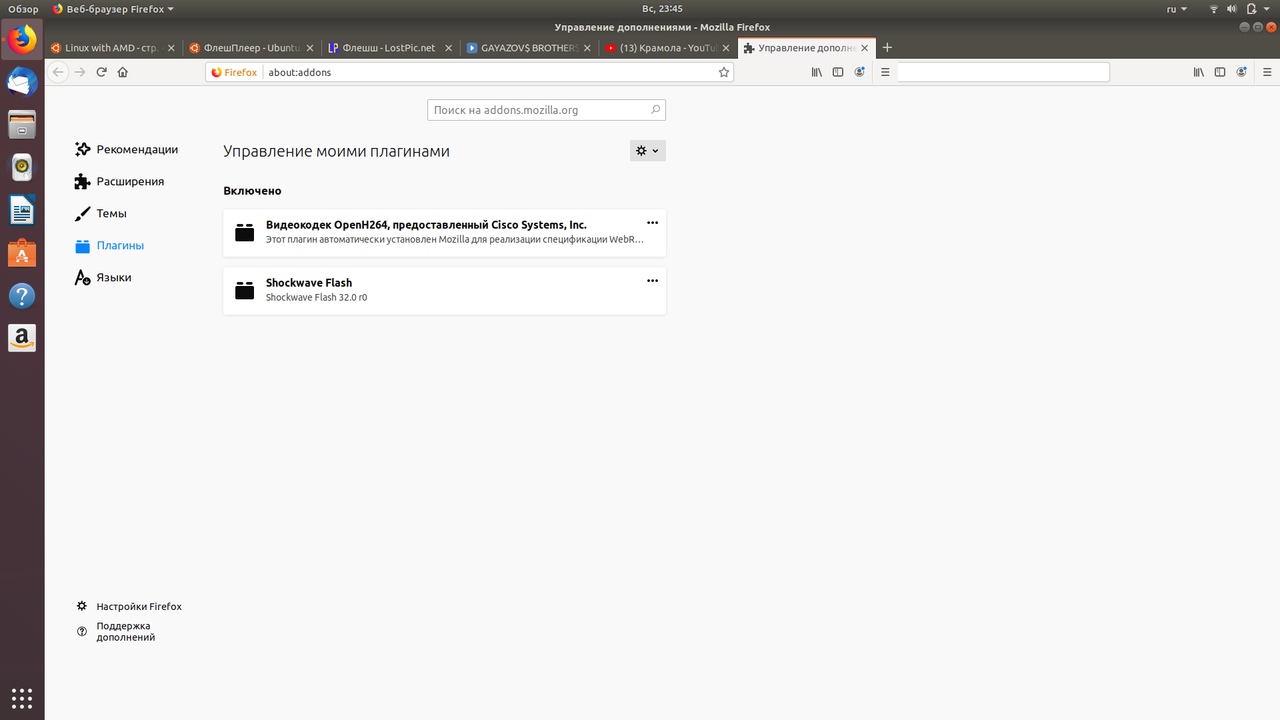Open the Расширения (Extensions) category
1280x720 pixels.
coord(120,181)
